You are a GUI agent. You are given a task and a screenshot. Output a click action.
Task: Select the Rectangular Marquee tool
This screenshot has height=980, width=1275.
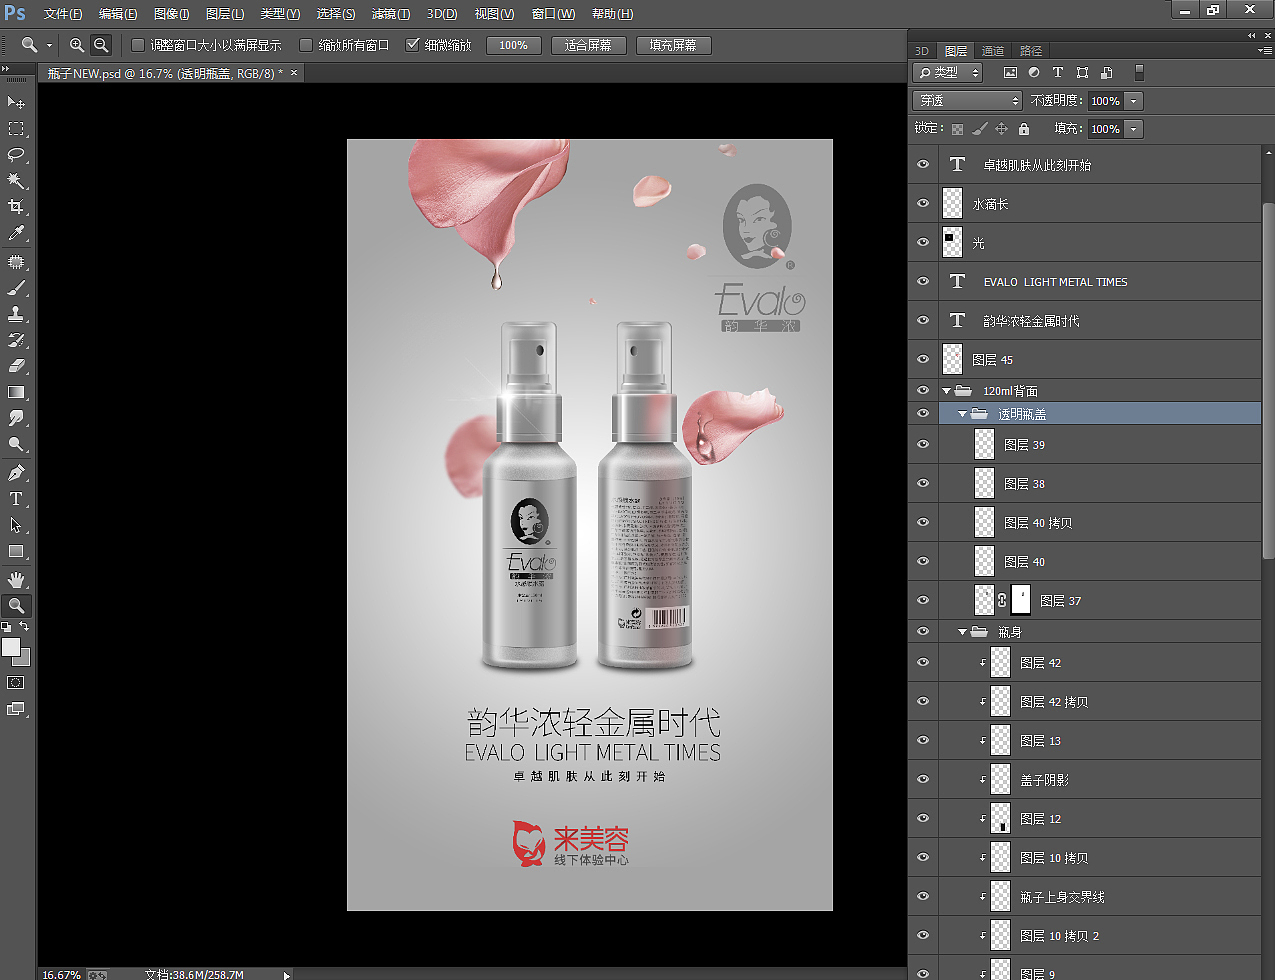(x=16, y=129)
